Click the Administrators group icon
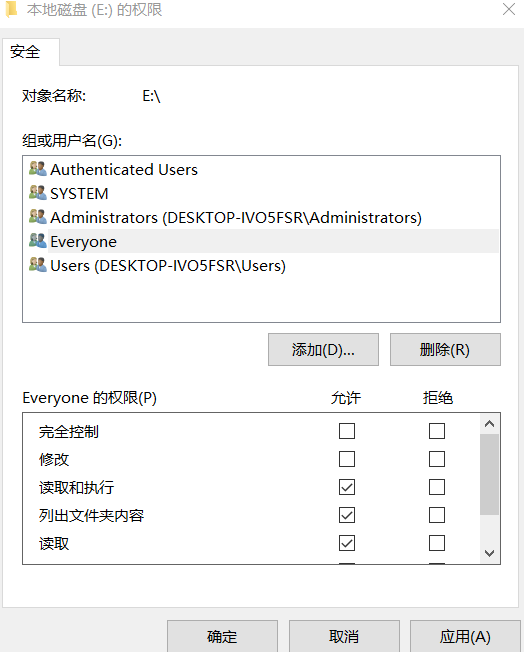Screen dimensions: 524x652 [x=37, y=217]
